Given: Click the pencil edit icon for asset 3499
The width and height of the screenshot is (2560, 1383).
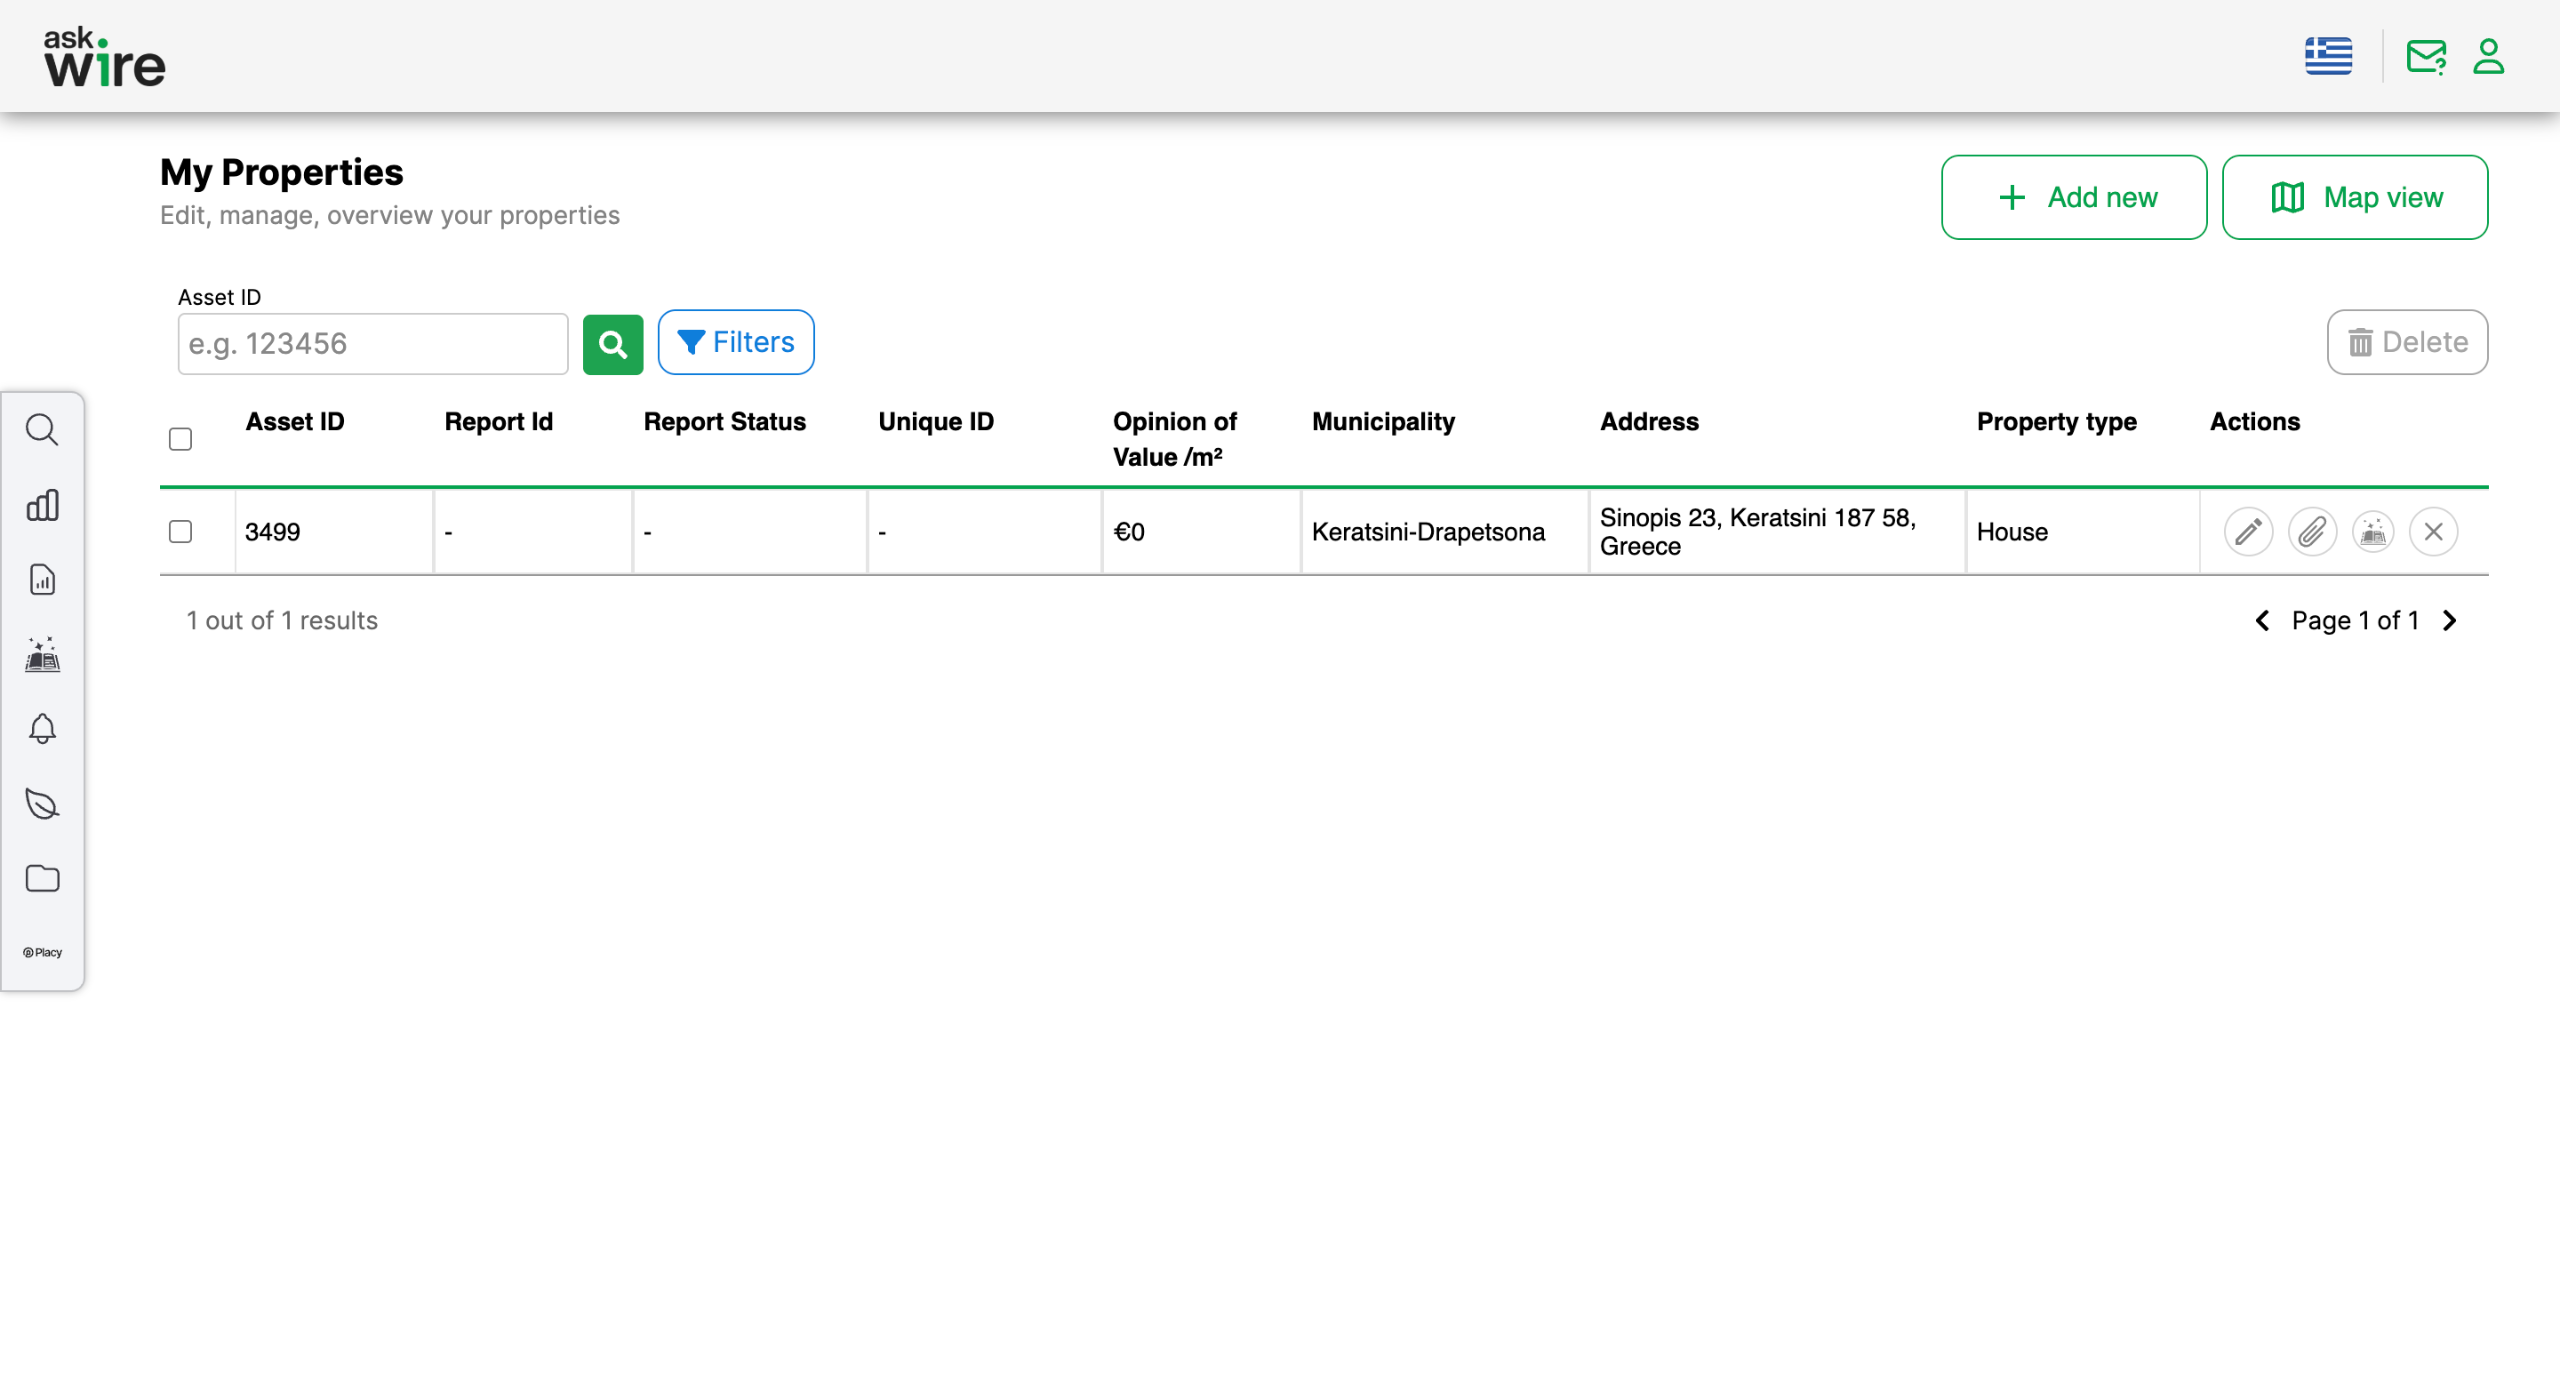Looking at the screenshot, I should point(2248,532).
